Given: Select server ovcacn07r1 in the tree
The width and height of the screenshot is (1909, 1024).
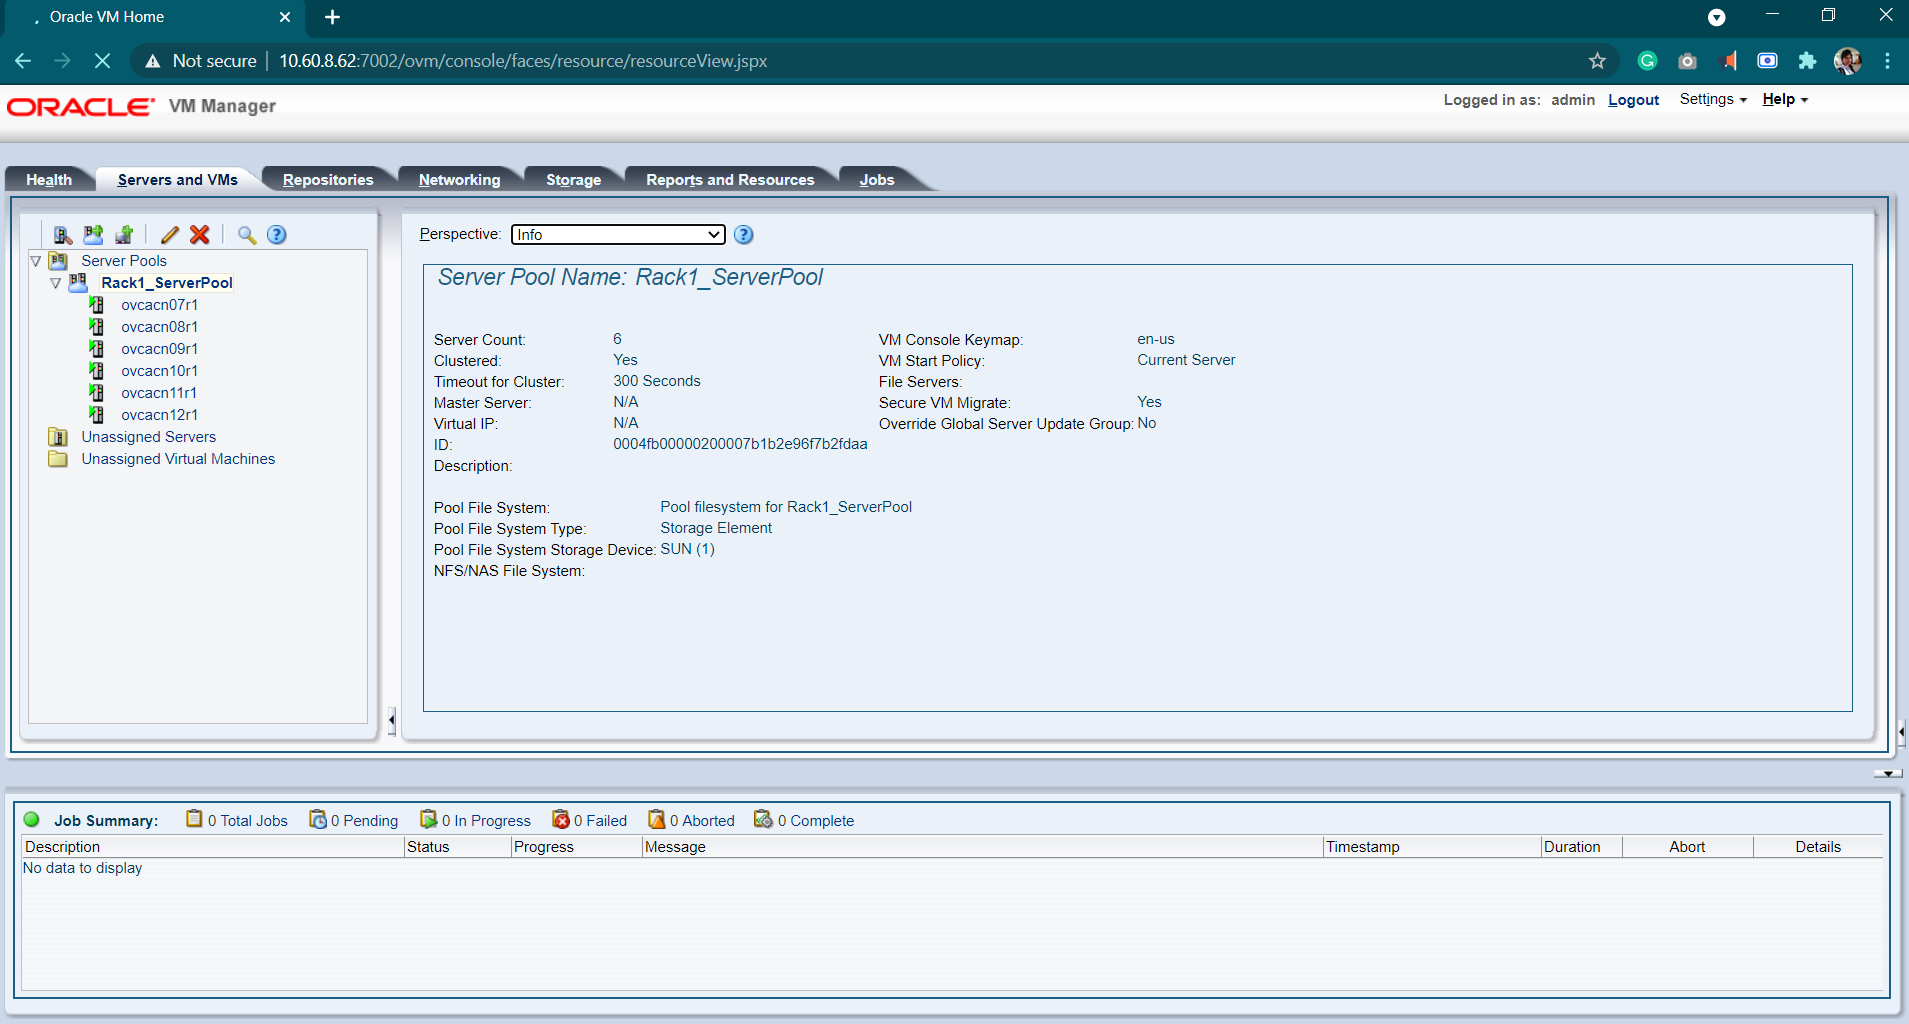Looking at the screenshot, I should coord(160,305).
